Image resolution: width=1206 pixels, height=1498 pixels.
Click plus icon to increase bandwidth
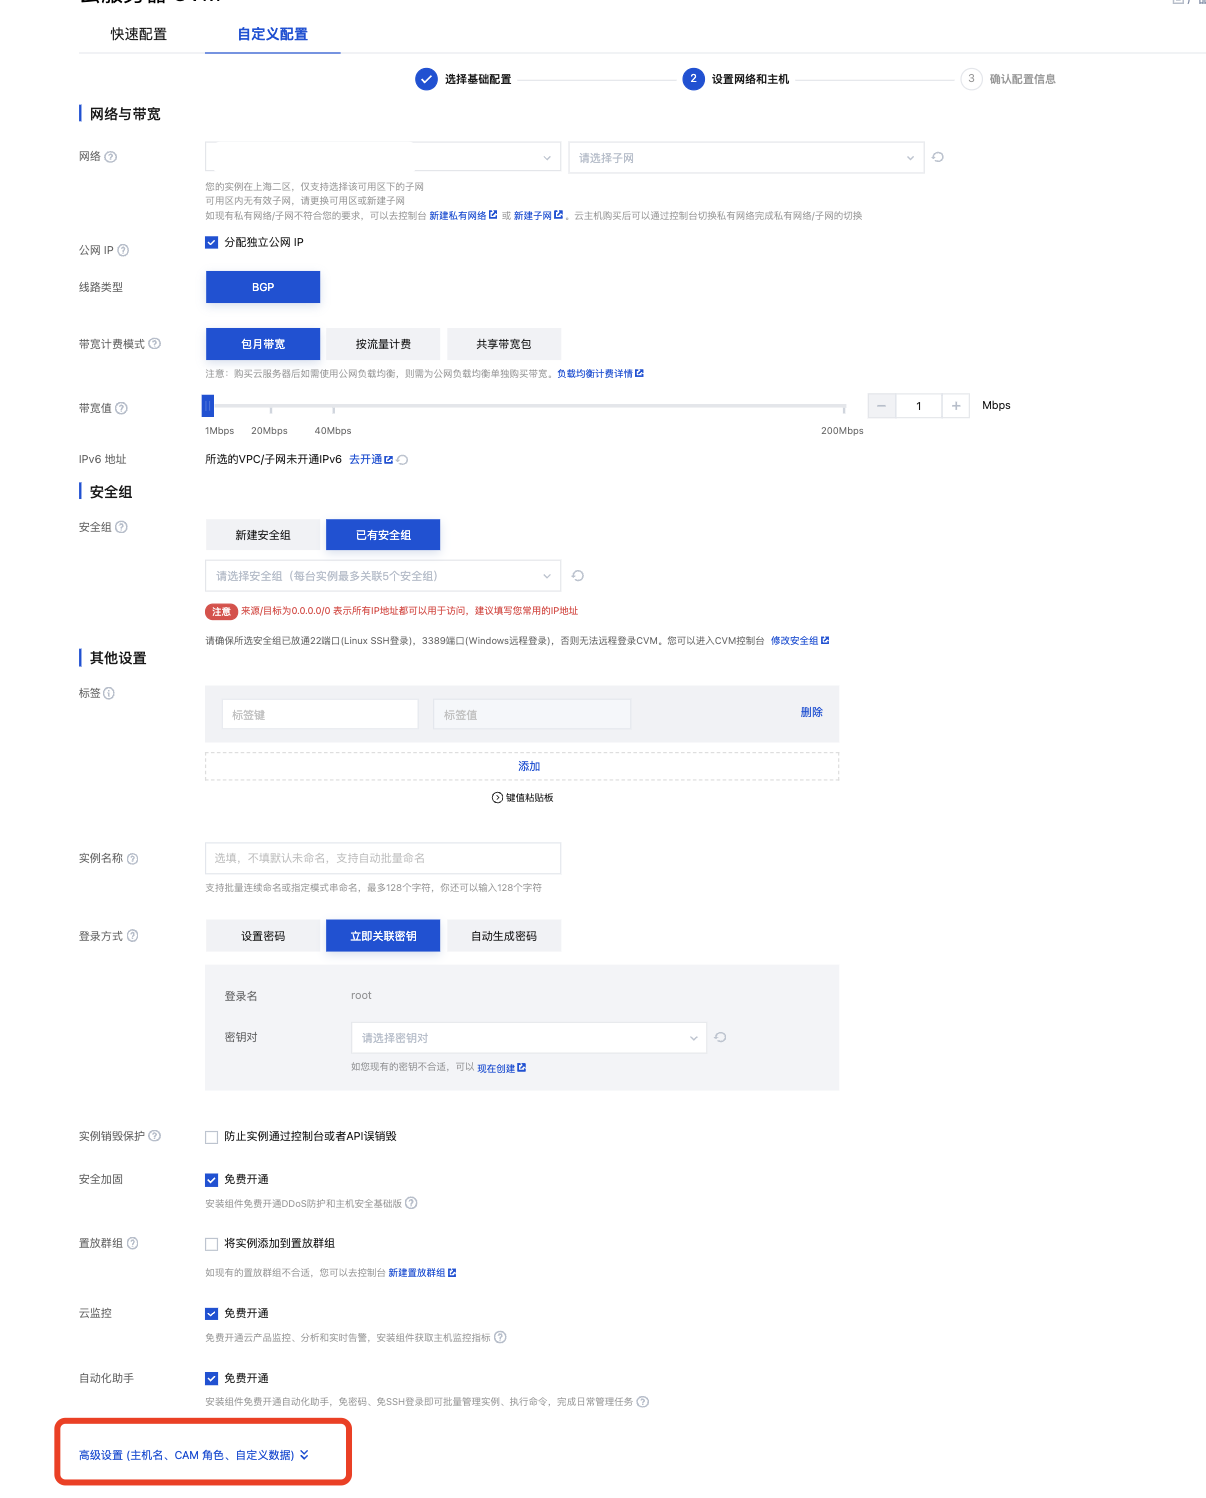956,406
